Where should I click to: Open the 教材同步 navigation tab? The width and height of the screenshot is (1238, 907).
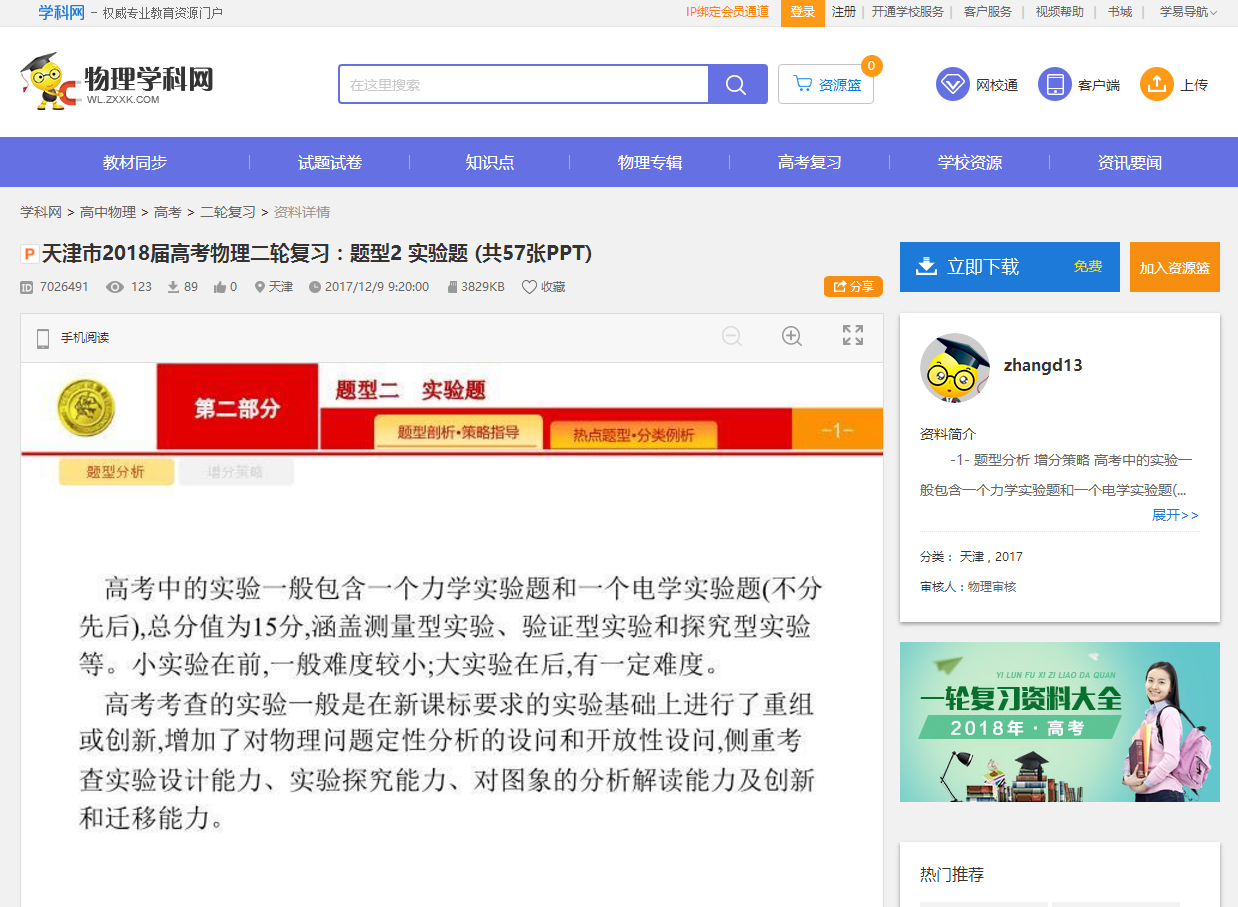pos(135,163)
